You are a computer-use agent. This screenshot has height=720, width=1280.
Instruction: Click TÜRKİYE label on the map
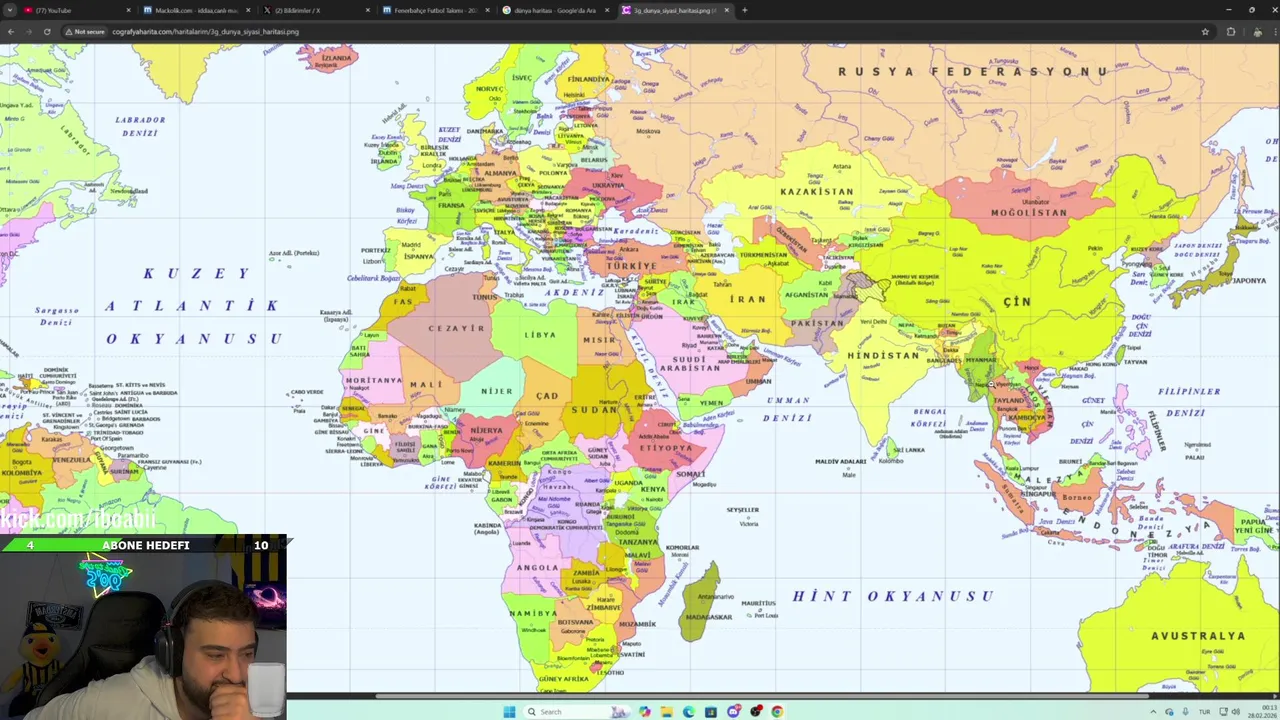point(633,266)
